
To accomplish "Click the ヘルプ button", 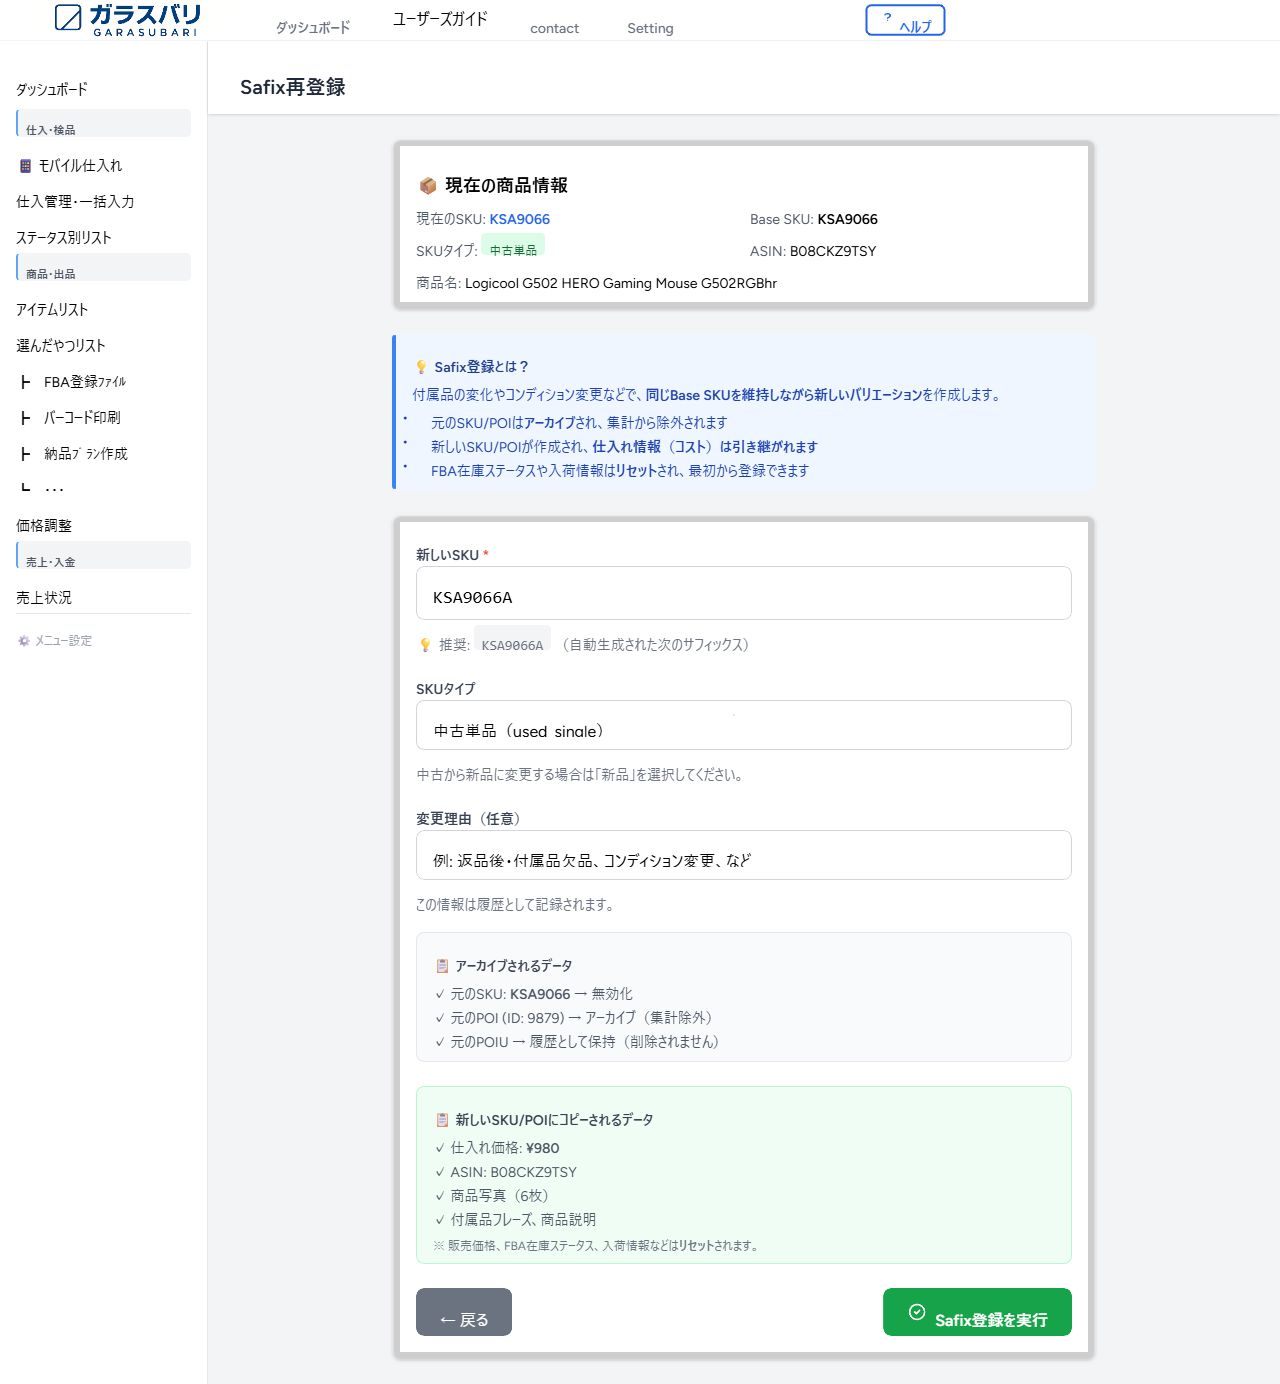I will coord(905,20).
